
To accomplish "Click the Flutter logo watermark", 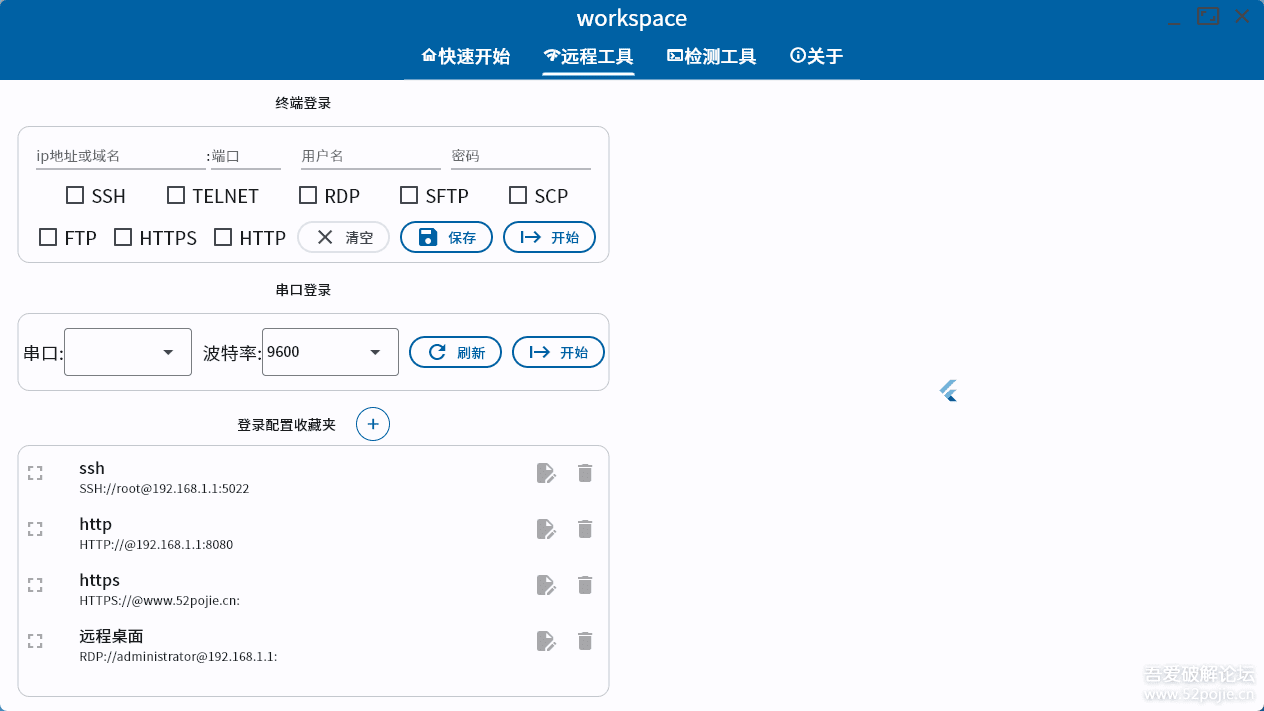I will click(947, 390).
